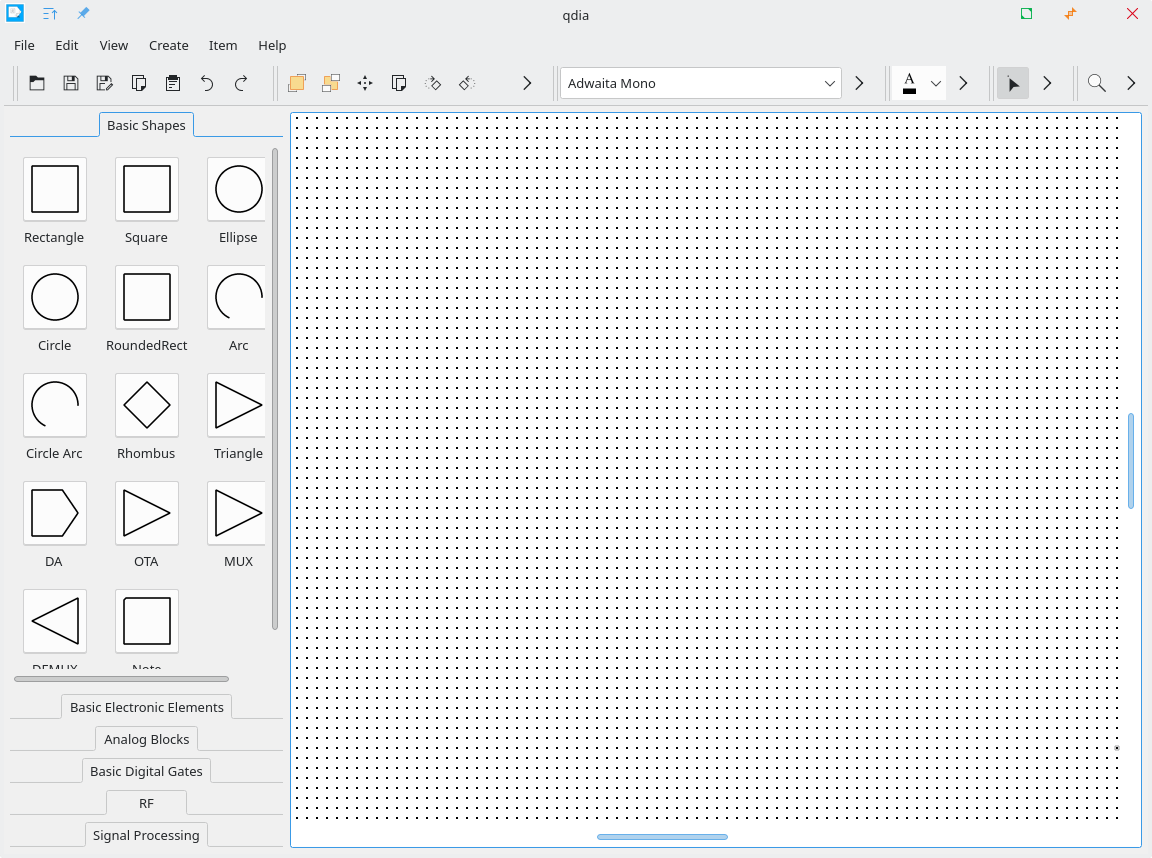Image resolution: width=1152 pixels, height=858 pixels.
Task: Toggle the pin window icon in title bar
Action: click(83, 14)
